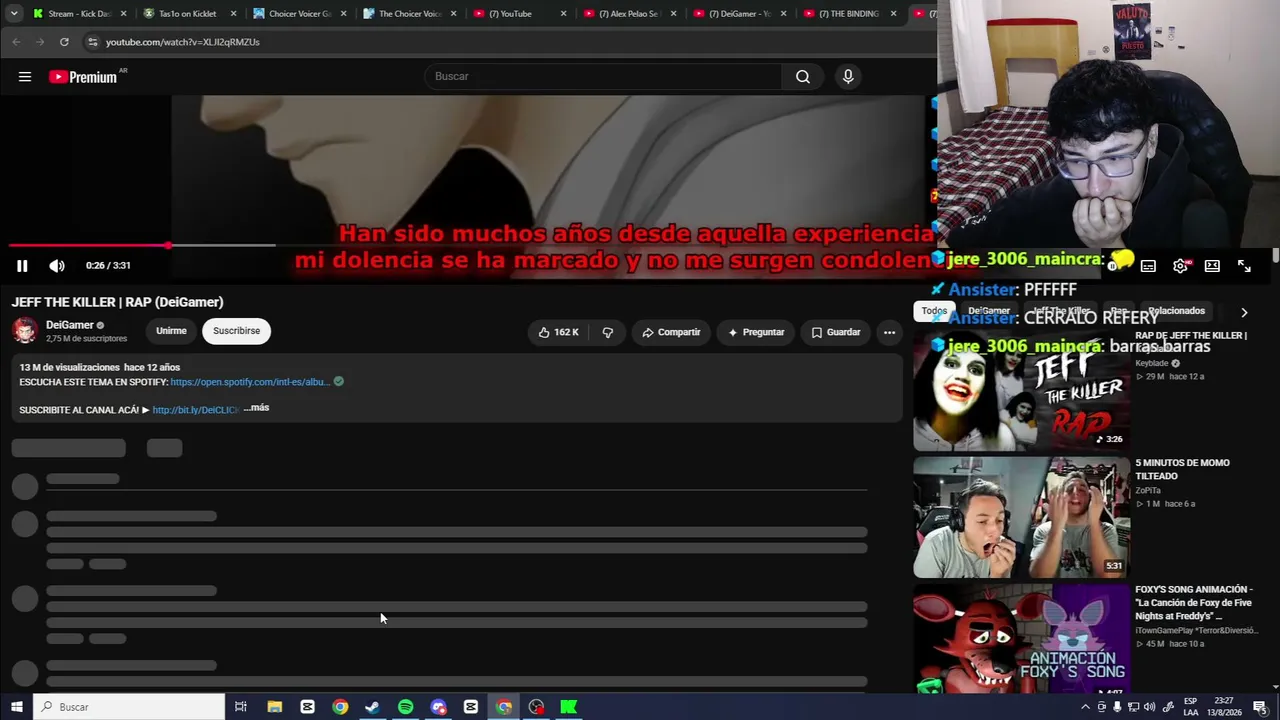Click the search magnifier button
Screen dimensions: 1280x720
pyautogui.click(x=803, y=76)
